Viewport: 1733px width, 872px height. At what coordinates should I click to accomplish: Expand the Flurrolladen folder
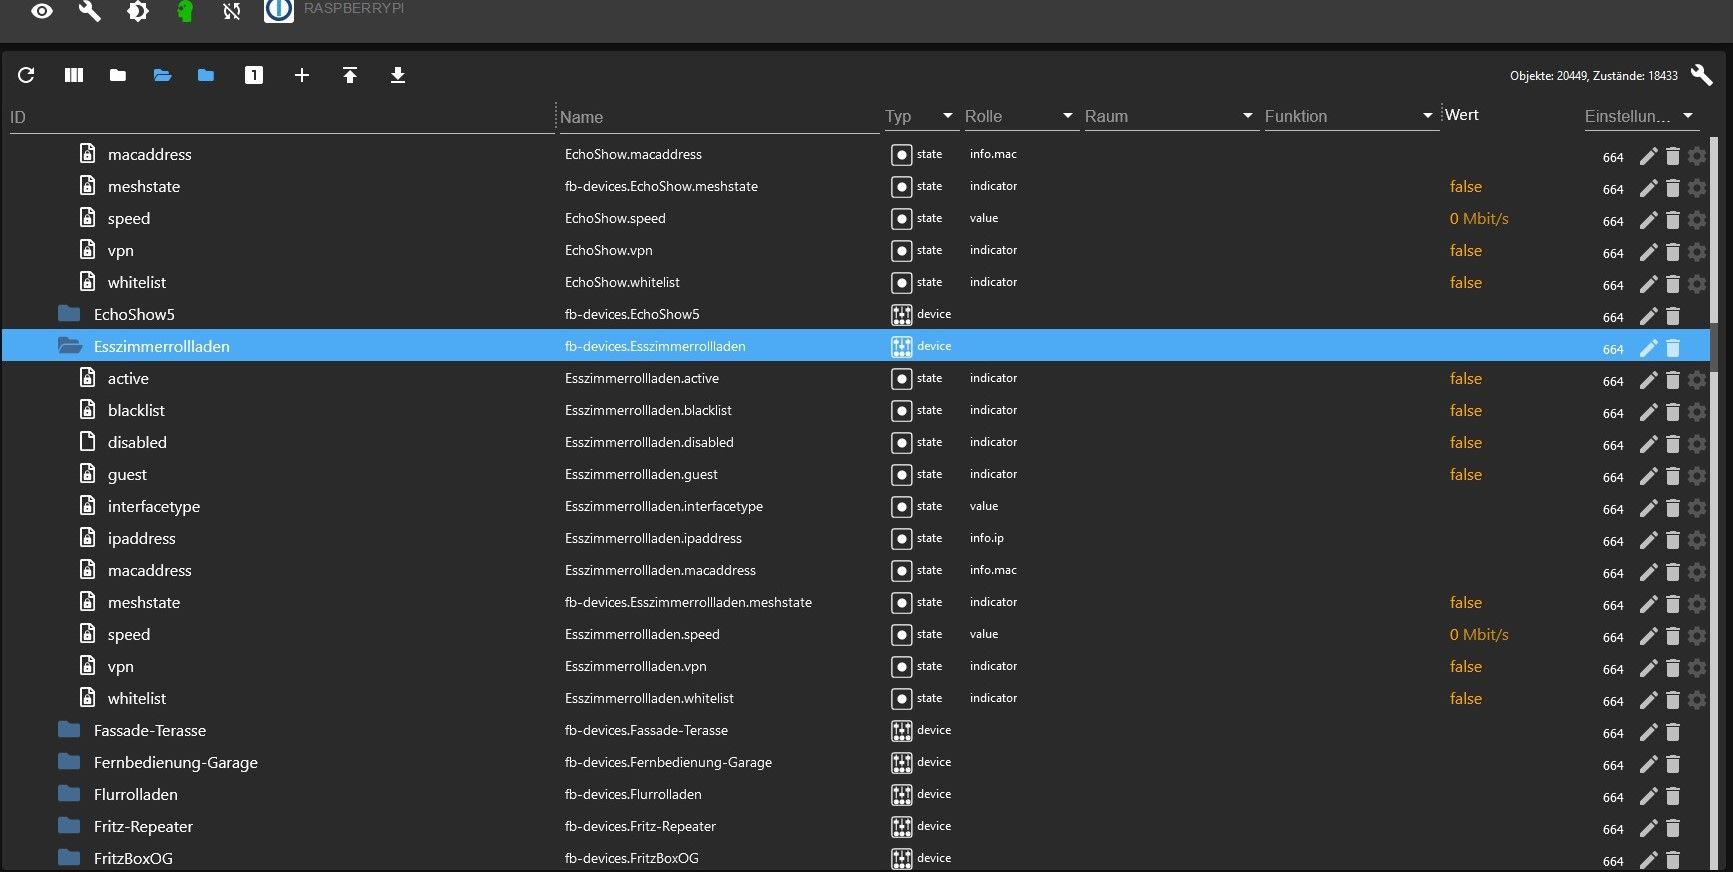[x=69, y=794]
